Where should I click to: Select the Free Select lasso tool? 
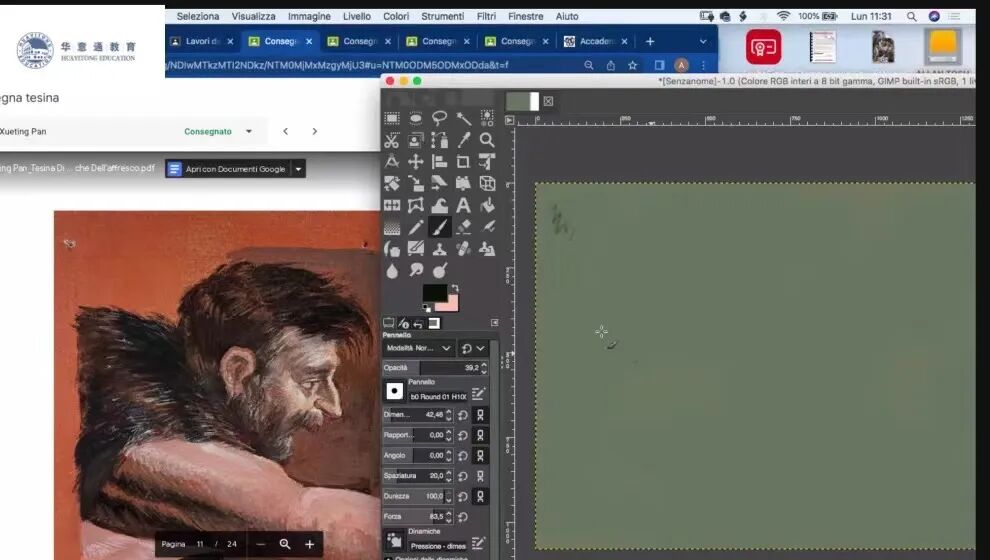point(439,118)
